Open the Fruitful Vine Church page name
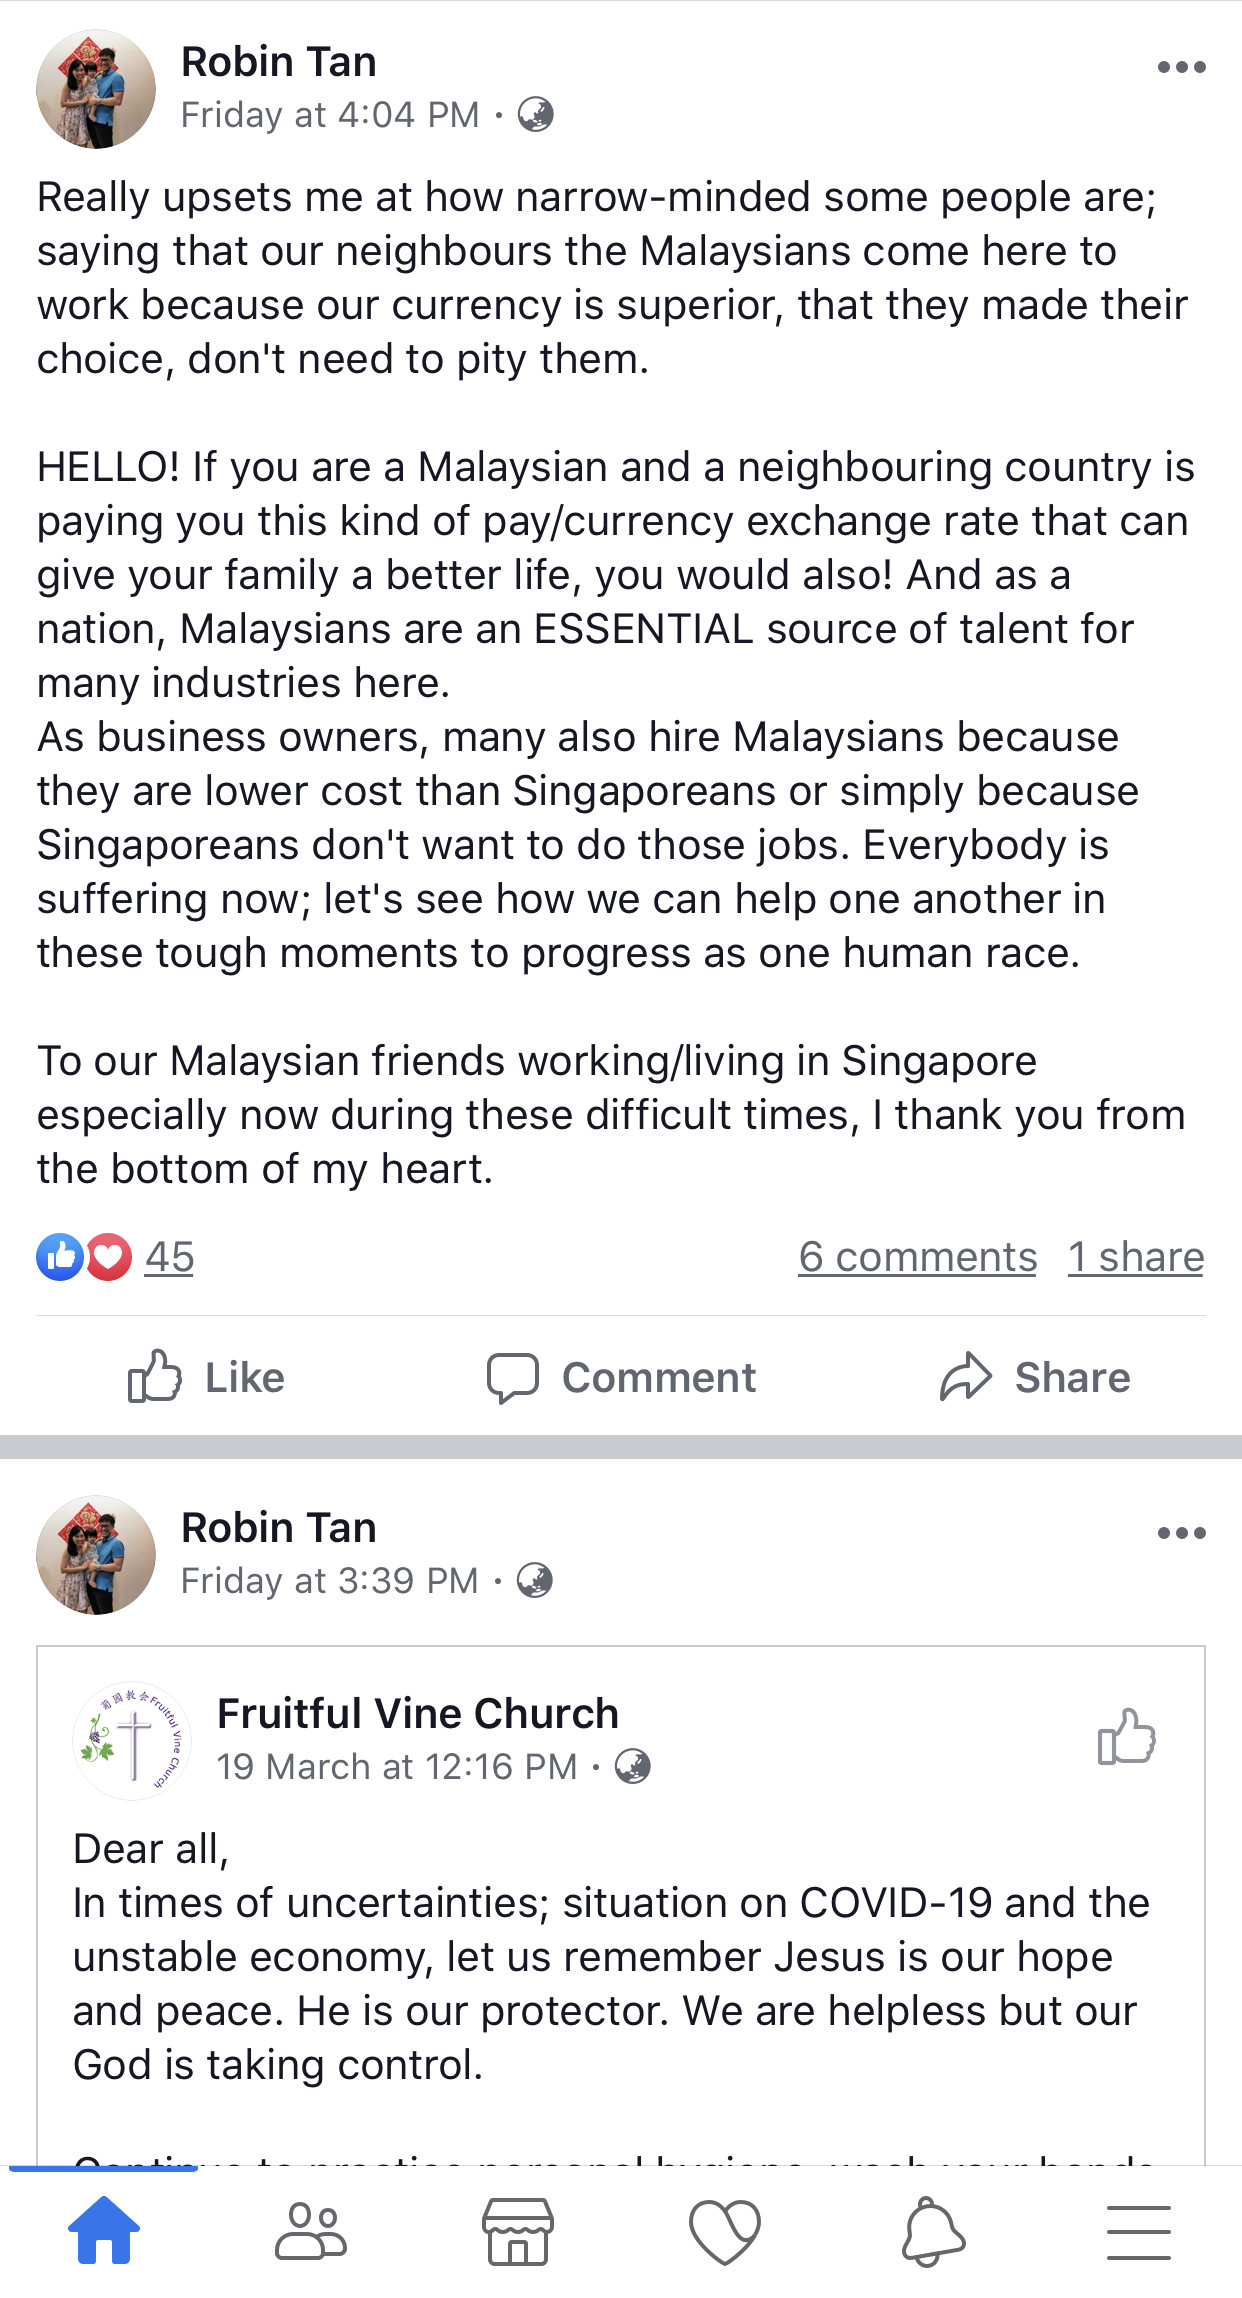The height and width of the screenshot is (2298, 1242). click(417, 1713)
